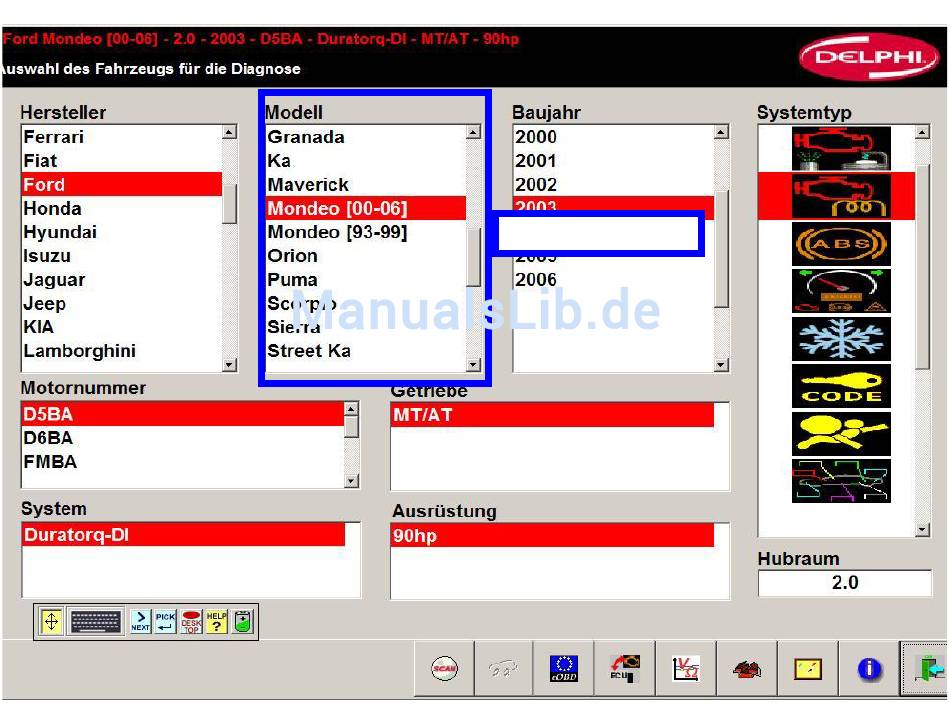Select Orion model
The height and width of the screenshot is (725, 950).
point(366,256)
